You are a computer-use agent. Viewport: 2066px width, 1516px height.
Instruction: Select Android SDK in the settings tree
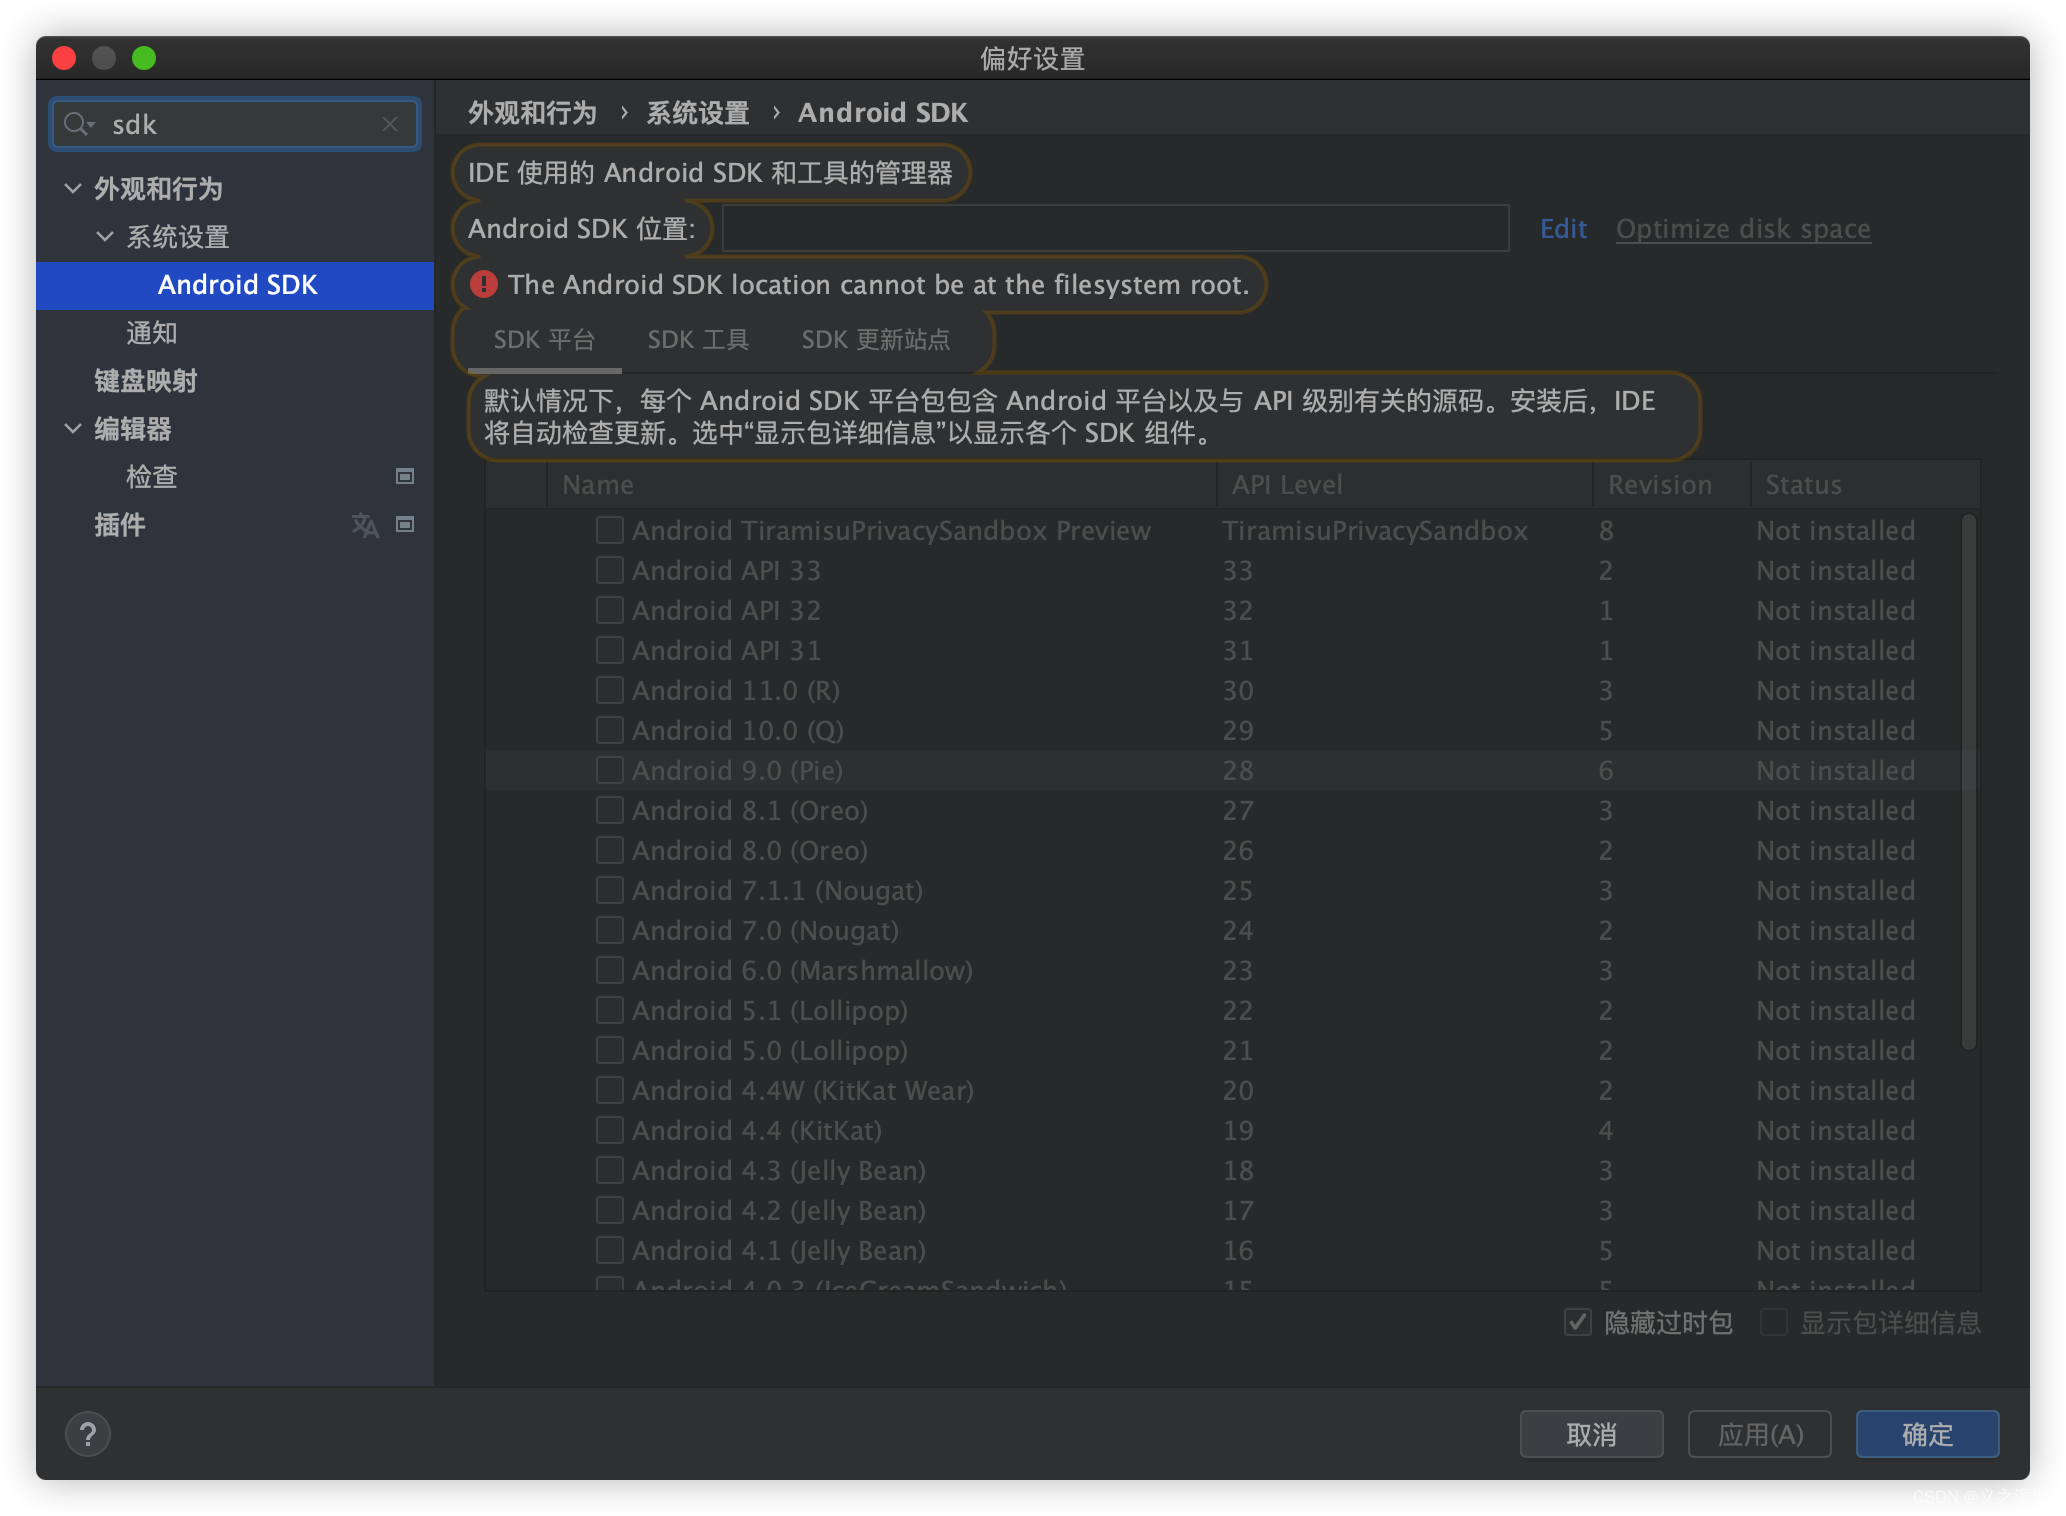[235, 285]
